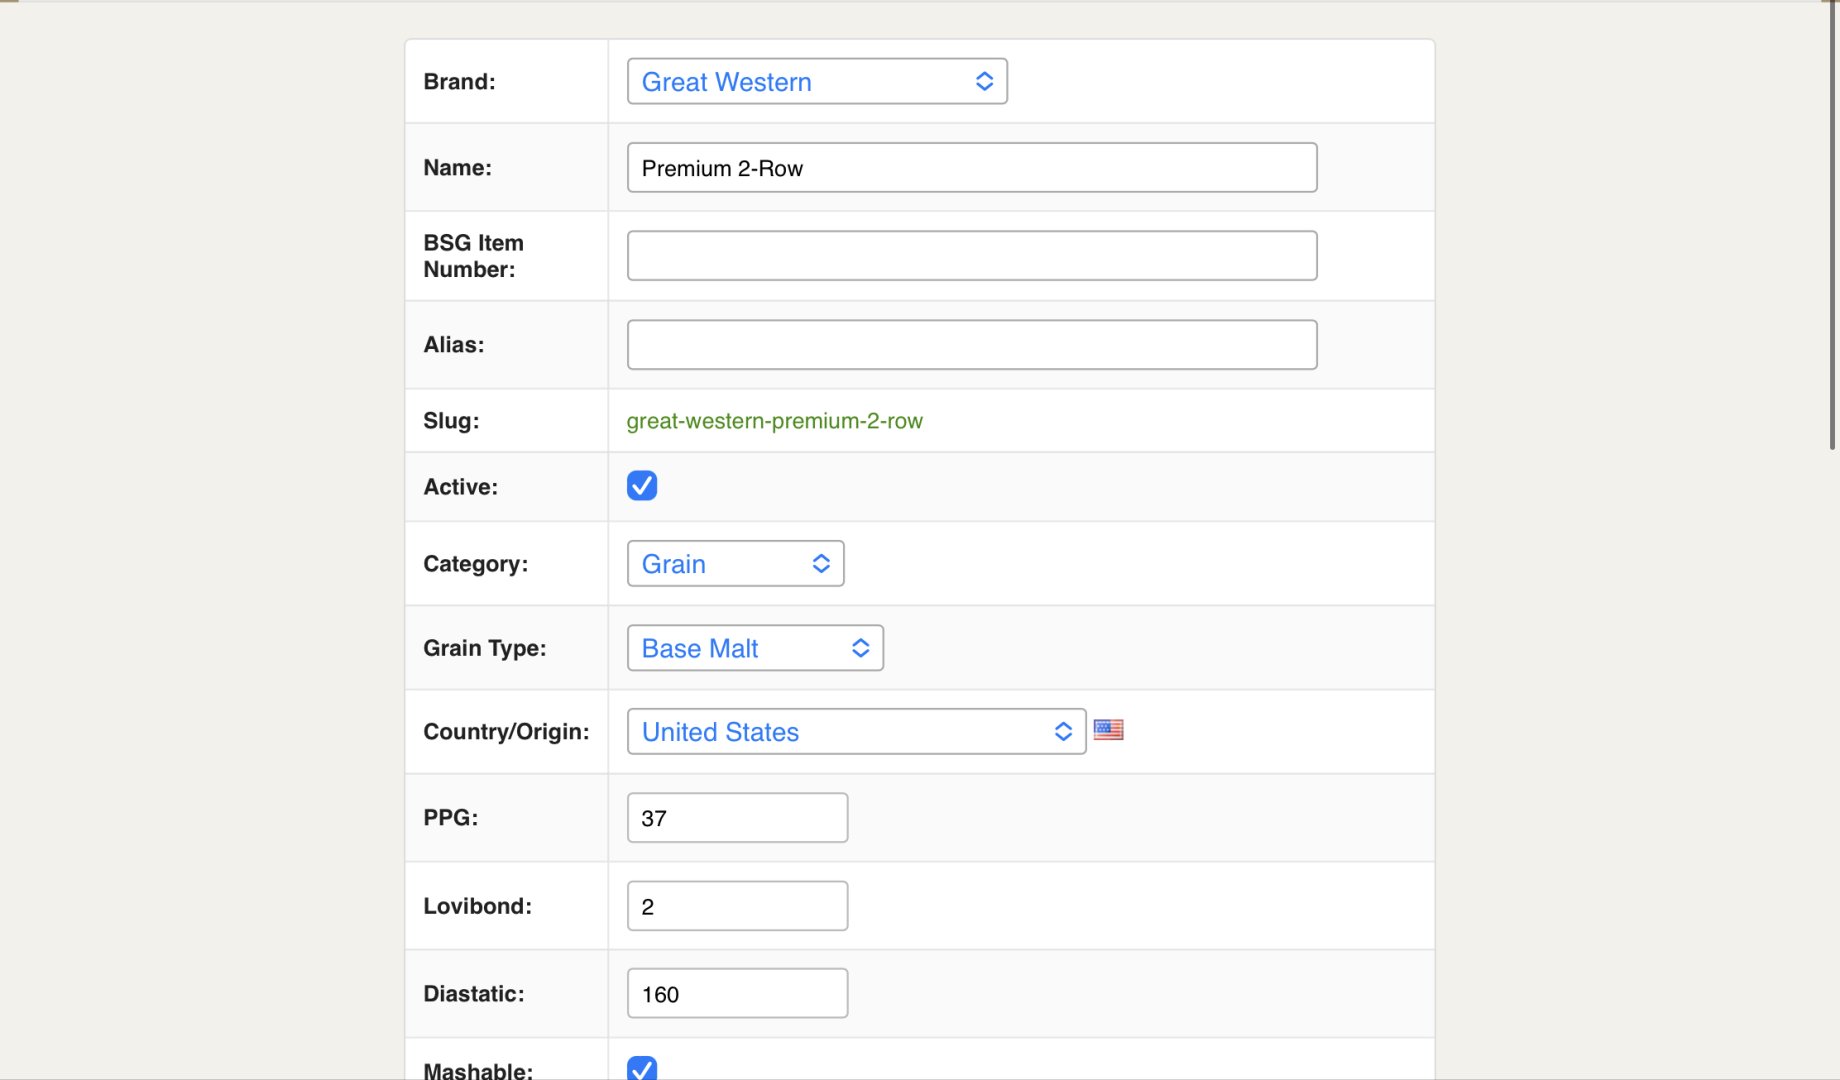Screen dimensions: 1840x1080
Task: Click the Active field label
Action: [x=460, y=487]
